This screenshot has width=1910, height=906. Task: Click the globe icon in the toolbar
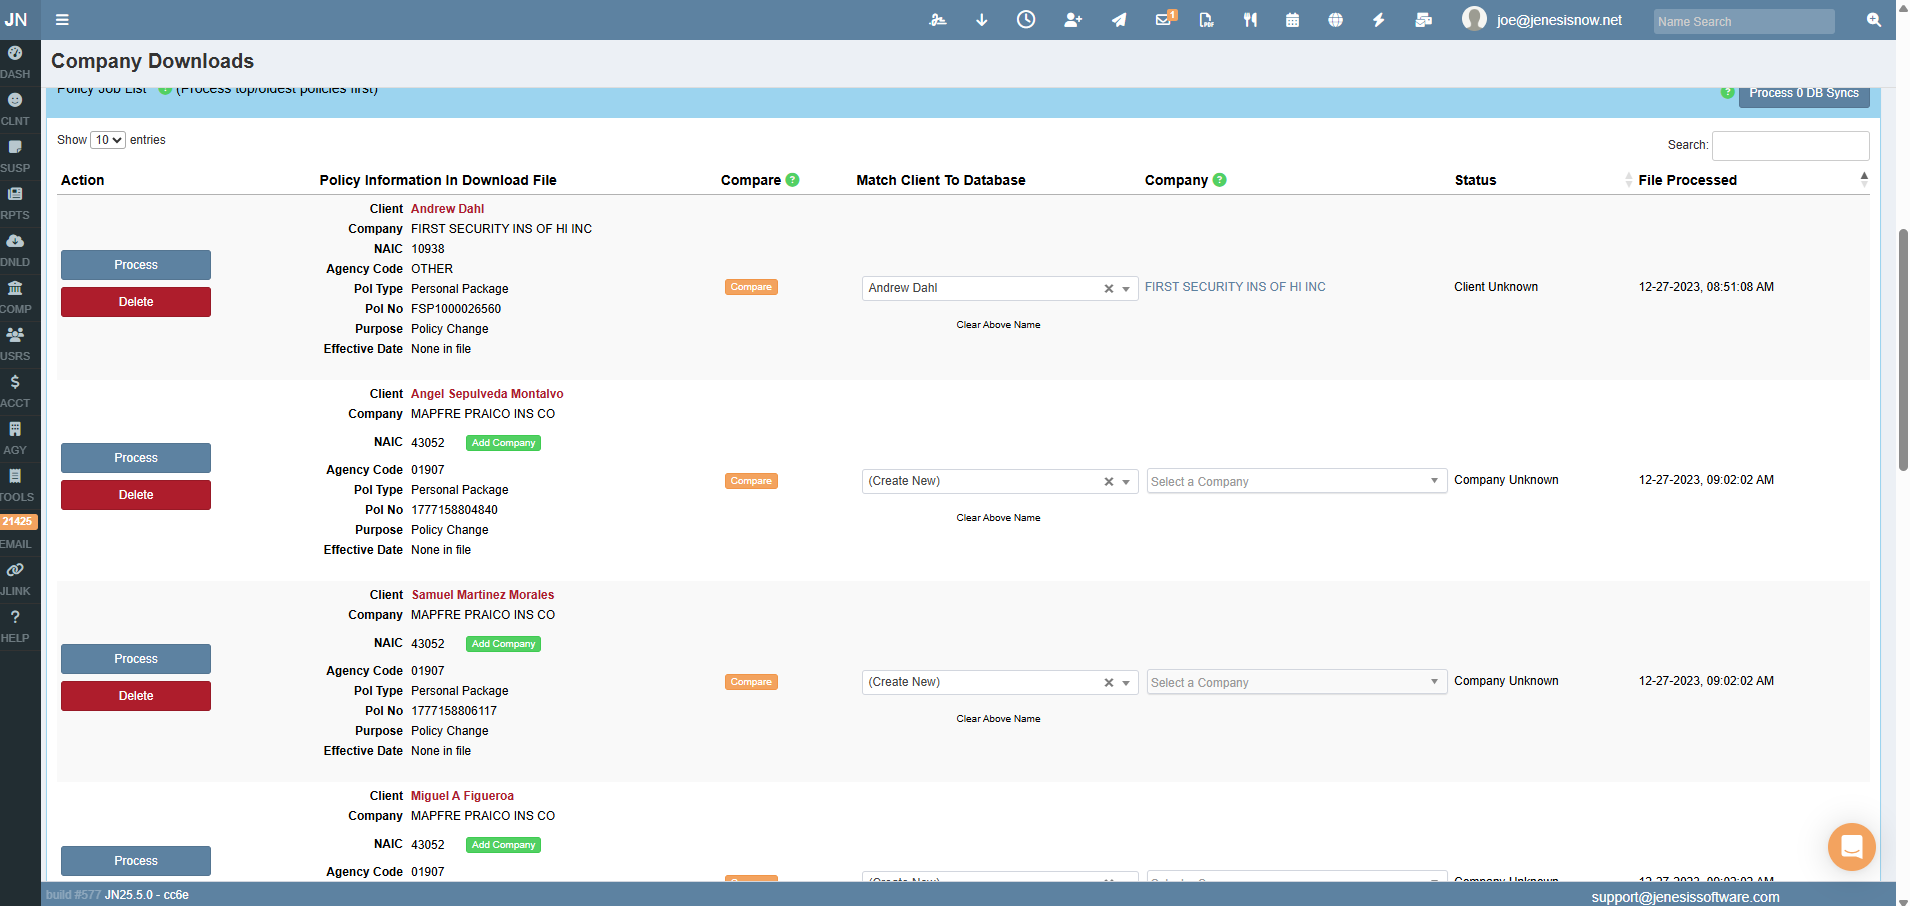point(1335,19)
